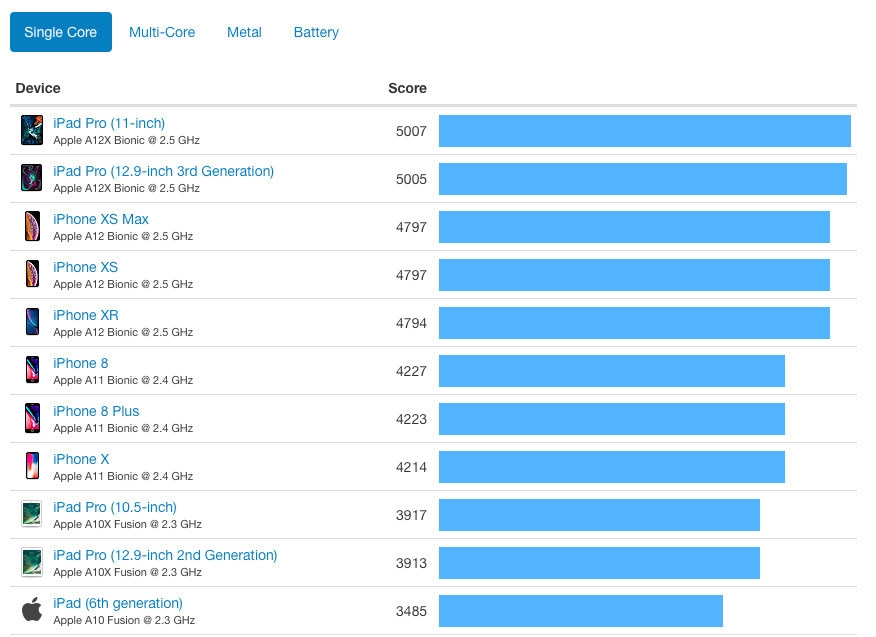The height and width of the screenshot is (637, 876).
Task: Open the iPad Pro (10.5-inch) link
Action: (115, 507)
